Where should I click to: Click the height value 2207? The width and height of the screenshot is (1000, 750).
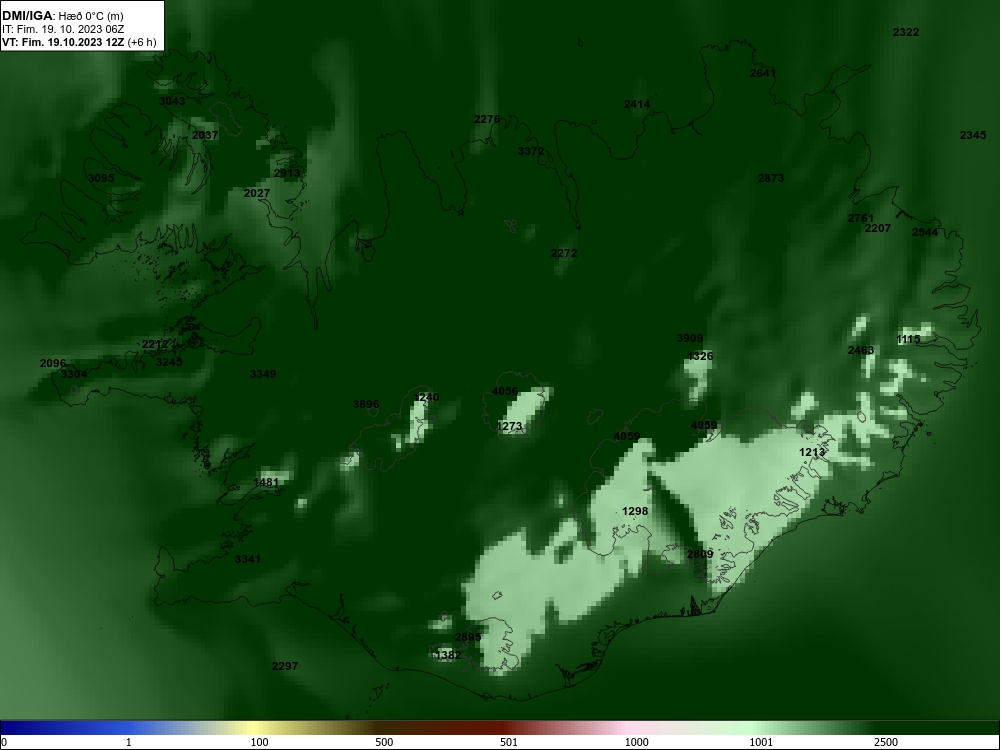point(878,228)
